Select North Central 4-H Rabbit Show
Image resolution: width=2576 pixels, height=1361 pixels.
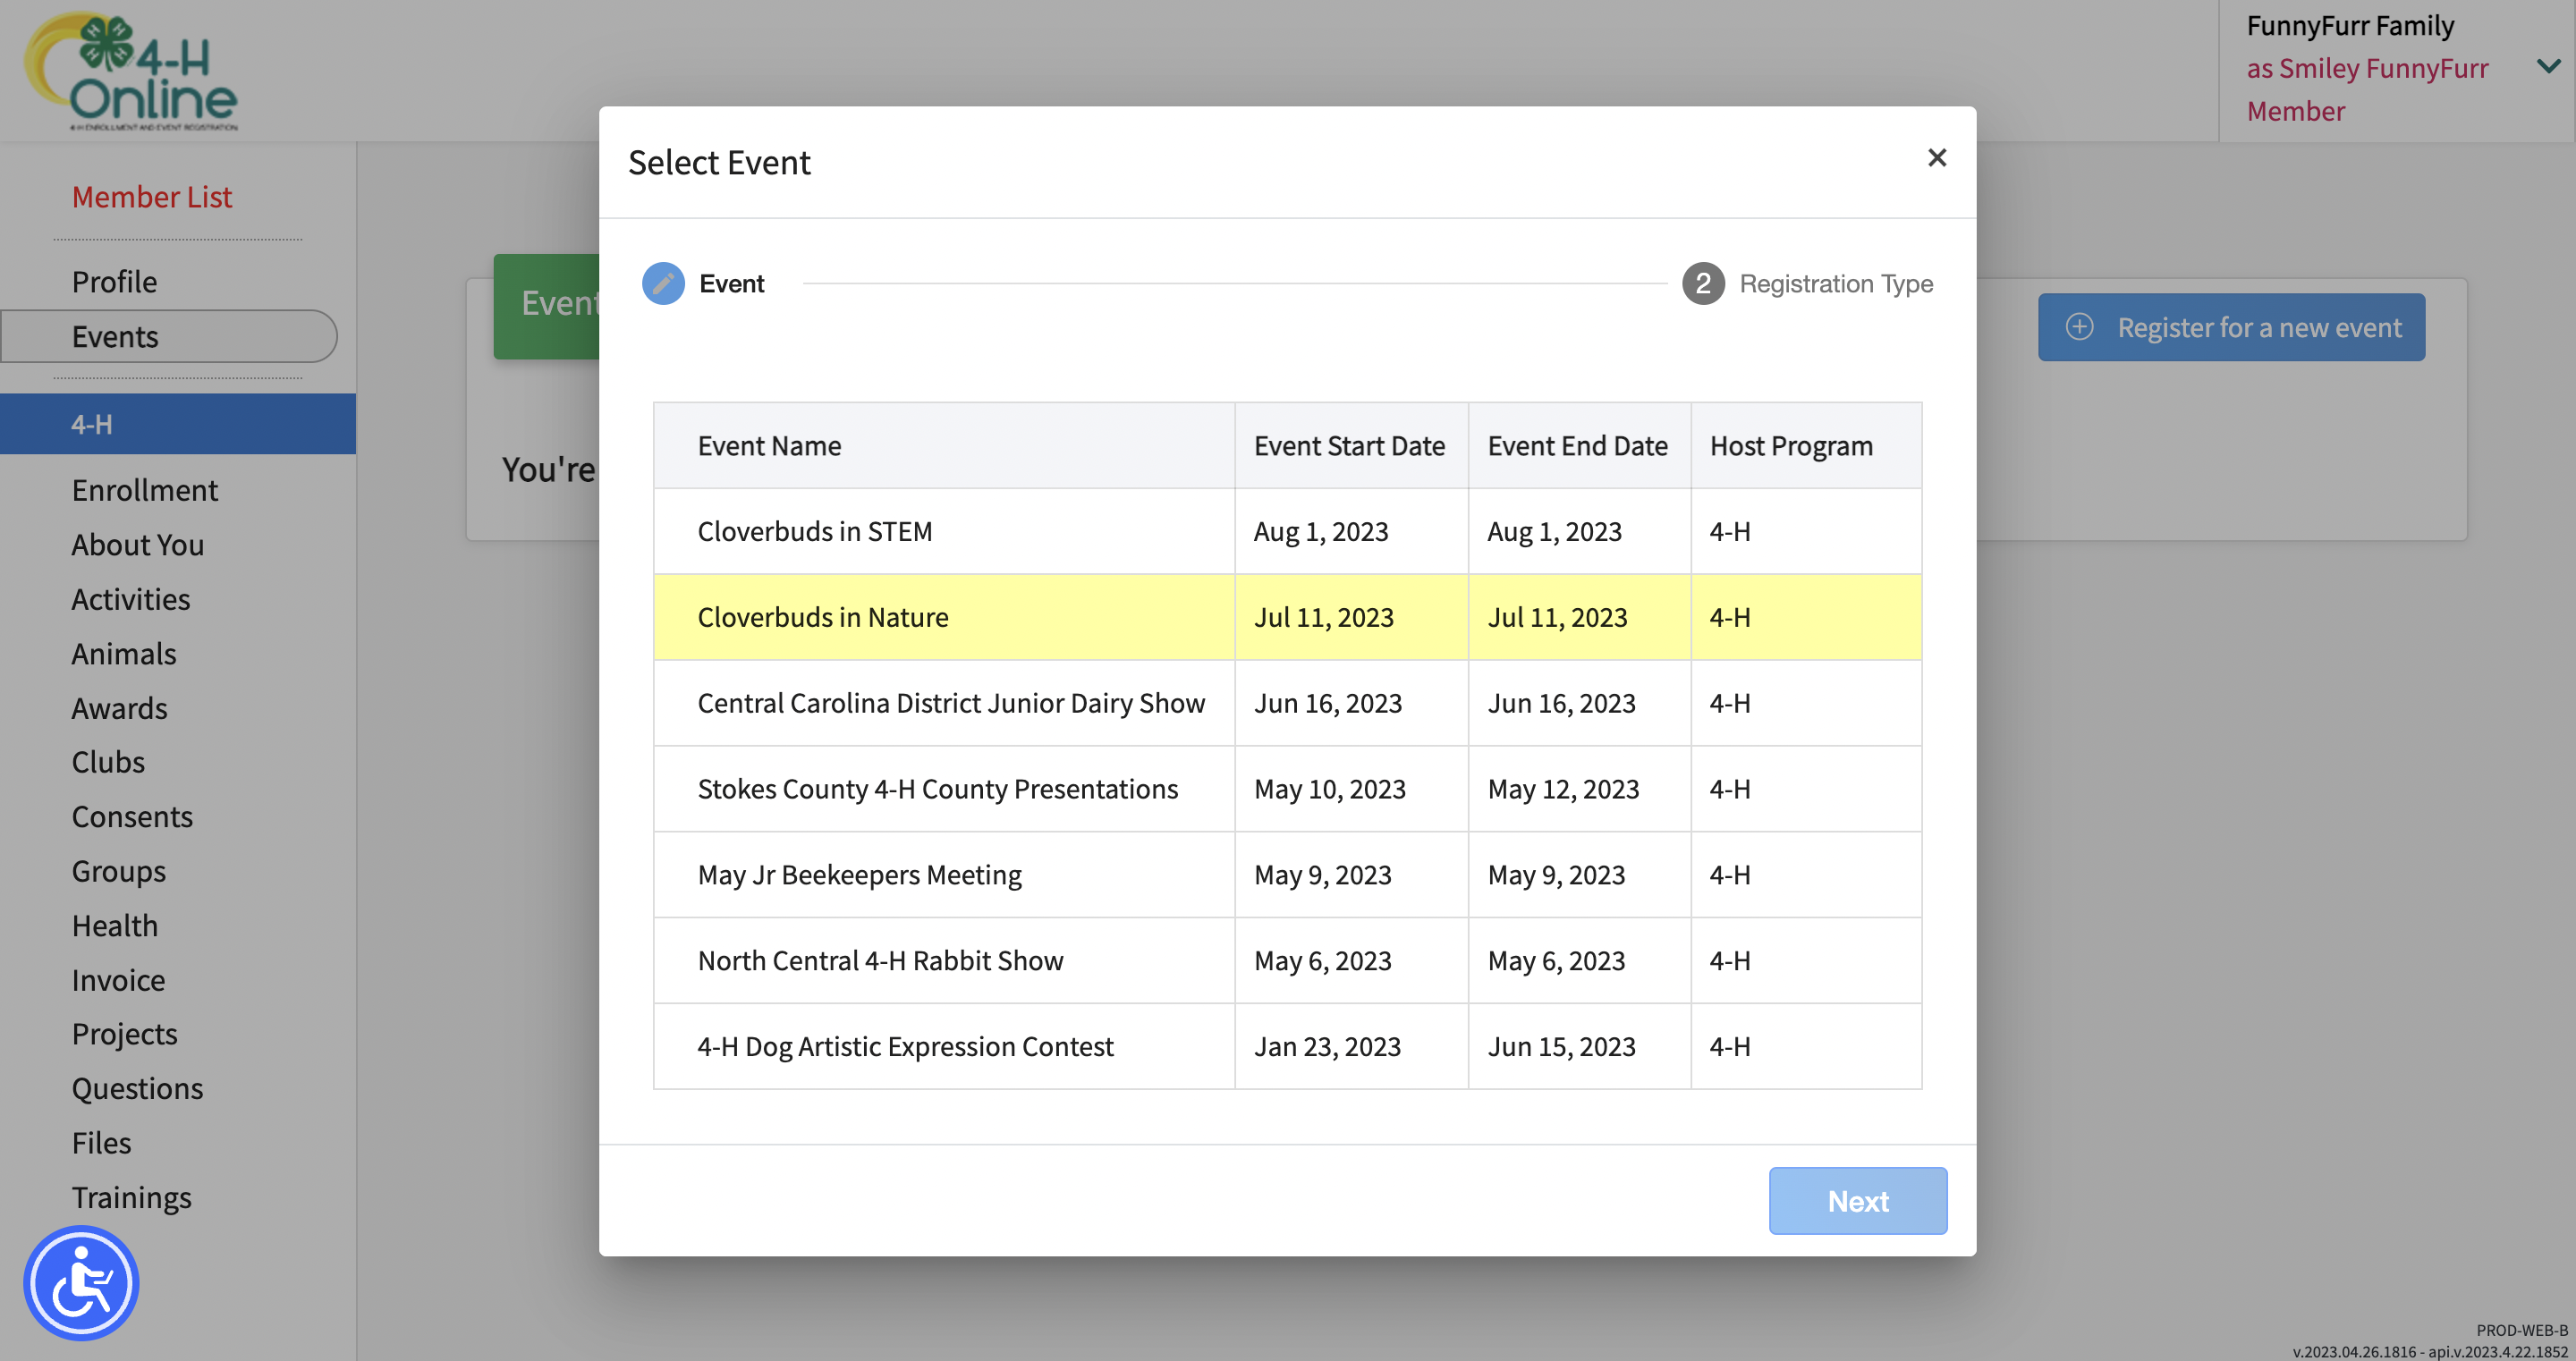[880, 960]
